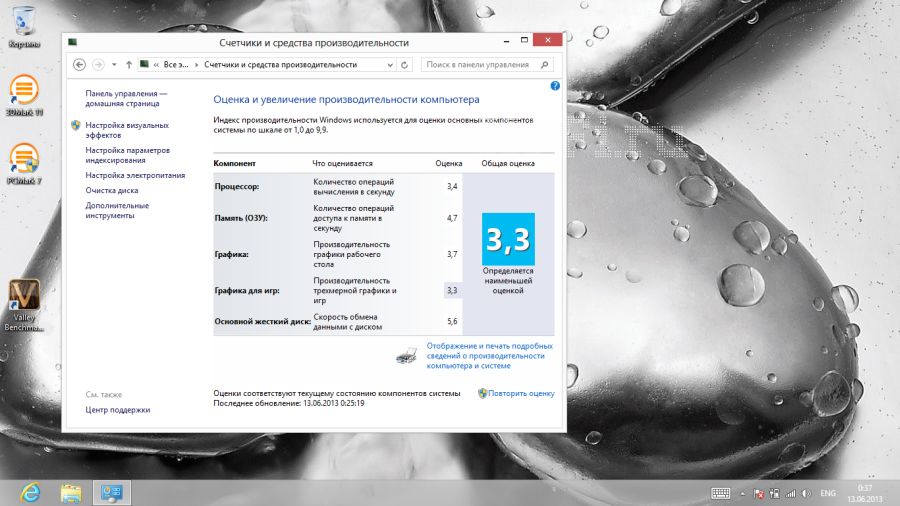Expand the recent locations dropdown arrow

click(x=115, y=64)
